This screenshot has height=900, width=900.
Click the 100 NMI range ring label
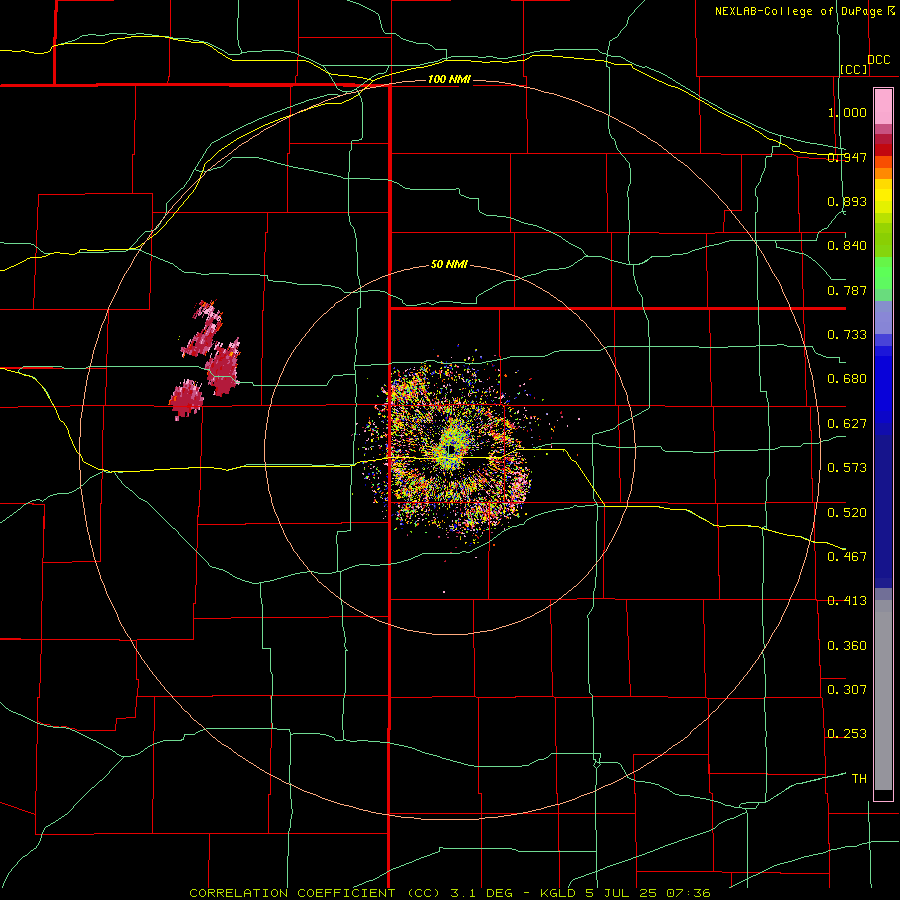click(x=449, y=79)
